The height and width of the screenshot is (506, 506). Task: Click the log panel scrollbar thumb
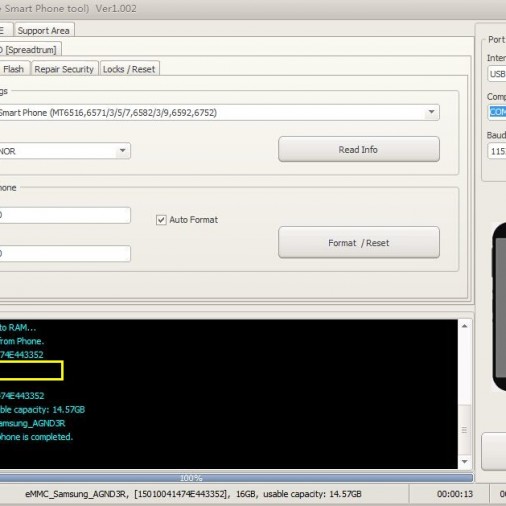click(x=465, y=430)
